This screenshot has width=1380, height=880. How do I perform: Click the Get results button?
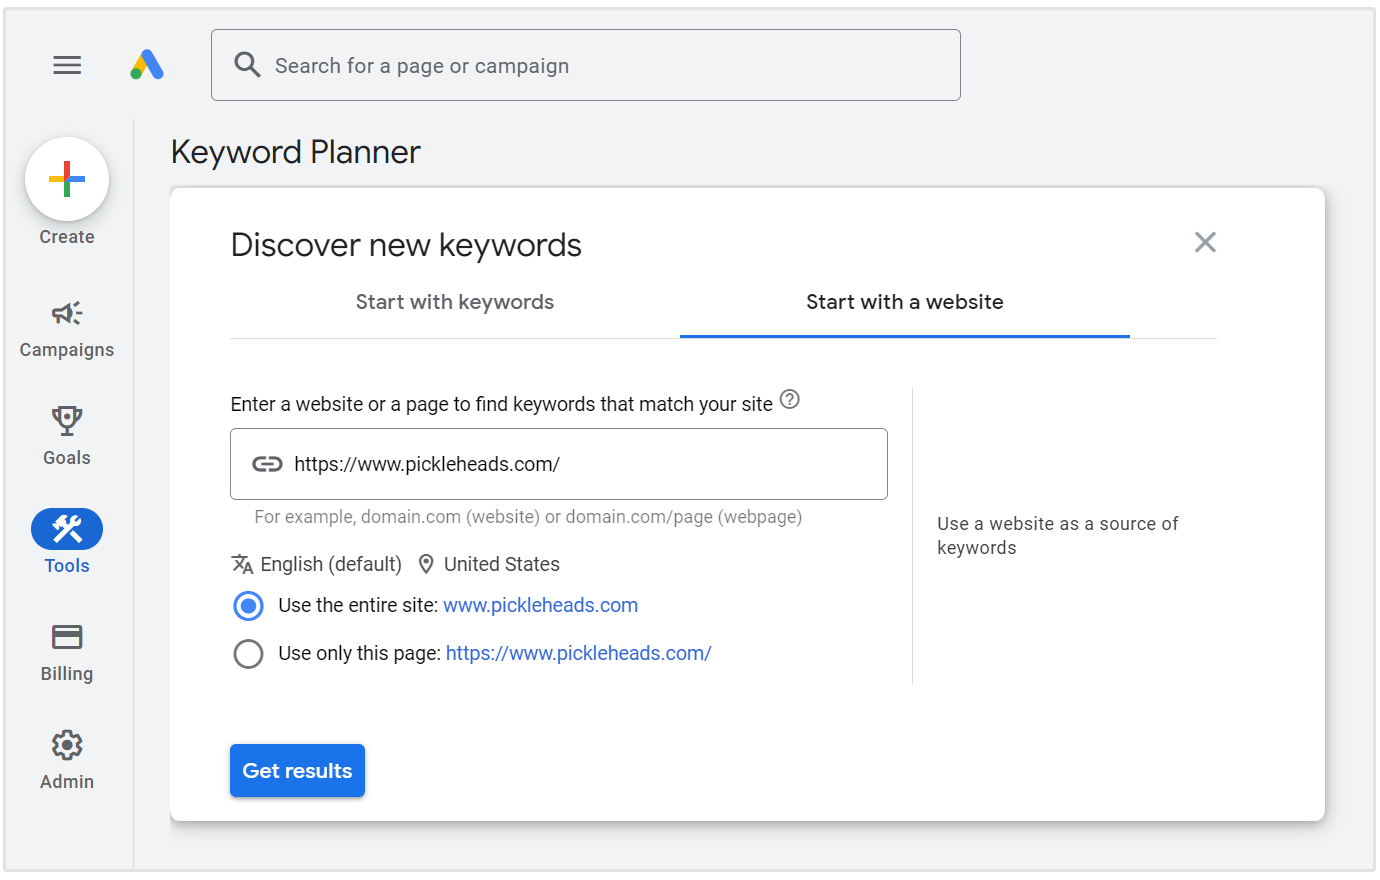click(297, 770)
